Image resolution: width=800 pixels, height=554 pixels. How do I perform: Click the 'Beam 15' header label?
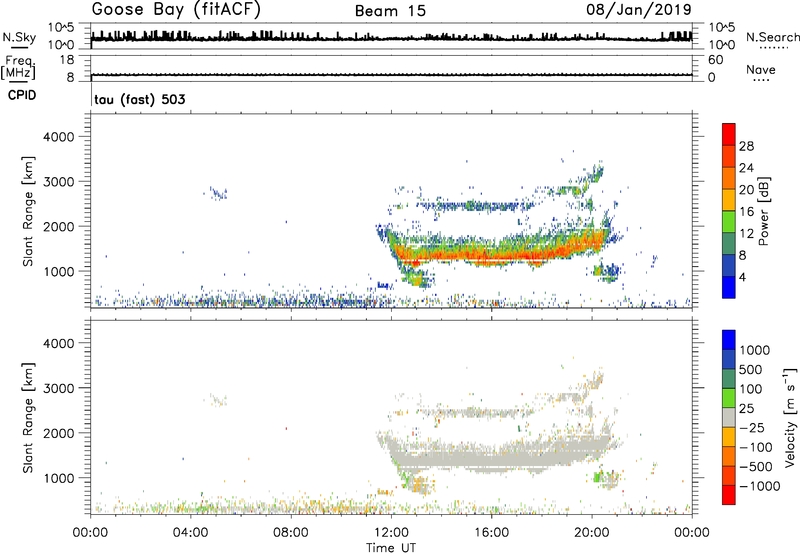click(390, 11)
